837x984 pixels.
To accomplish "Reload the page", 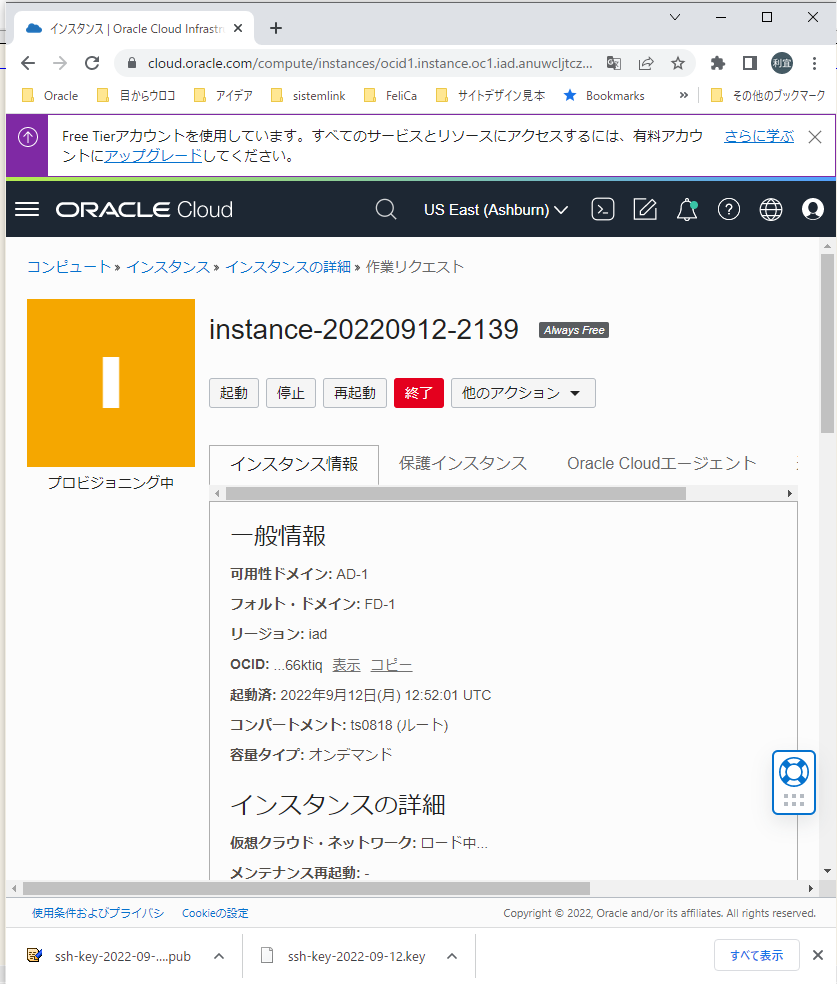I will [92, 63].
